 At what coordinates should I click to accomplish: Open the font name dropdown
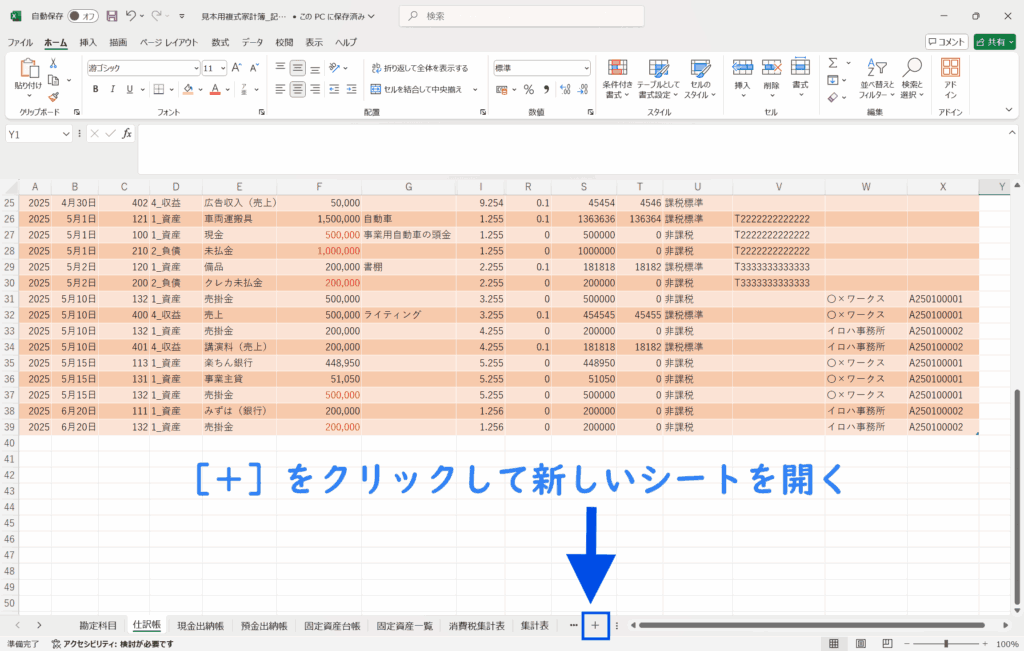point(195,68)
